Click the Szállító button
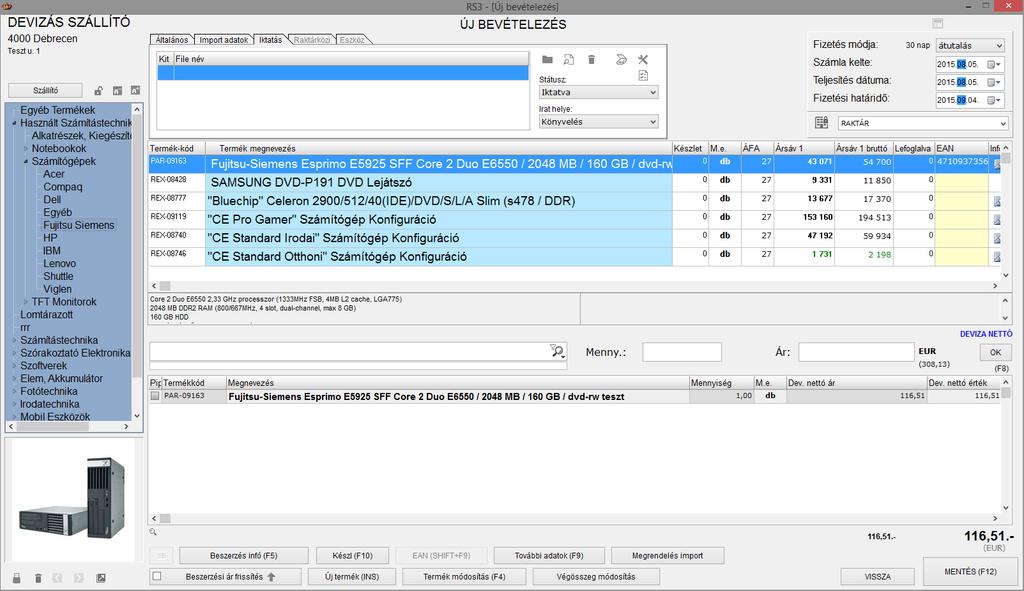 [46, 90]
